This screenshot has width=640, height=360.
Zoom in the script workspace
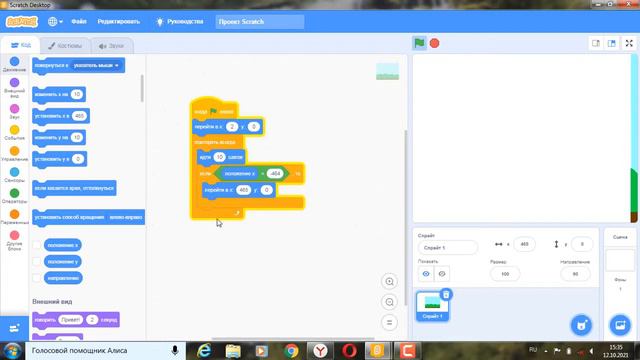pos(389,281)
